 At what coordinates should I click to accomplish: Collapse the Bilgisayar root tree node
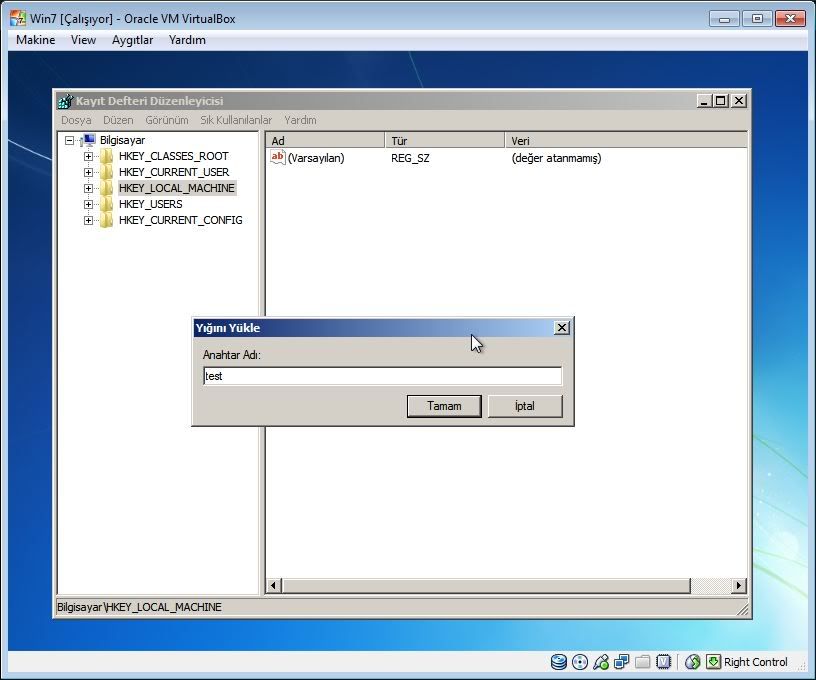(x=70, y=140)
